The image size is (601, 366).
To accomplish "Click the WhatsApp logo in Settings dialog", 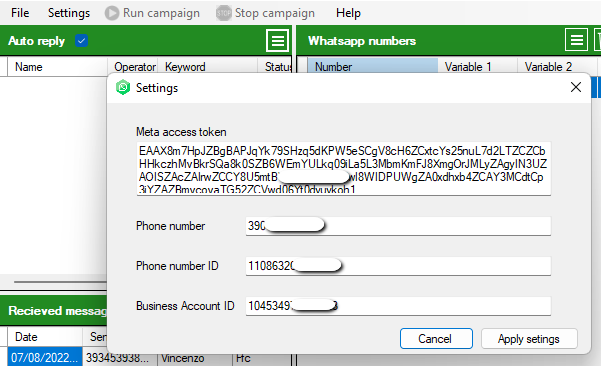I will click(123, 88).
